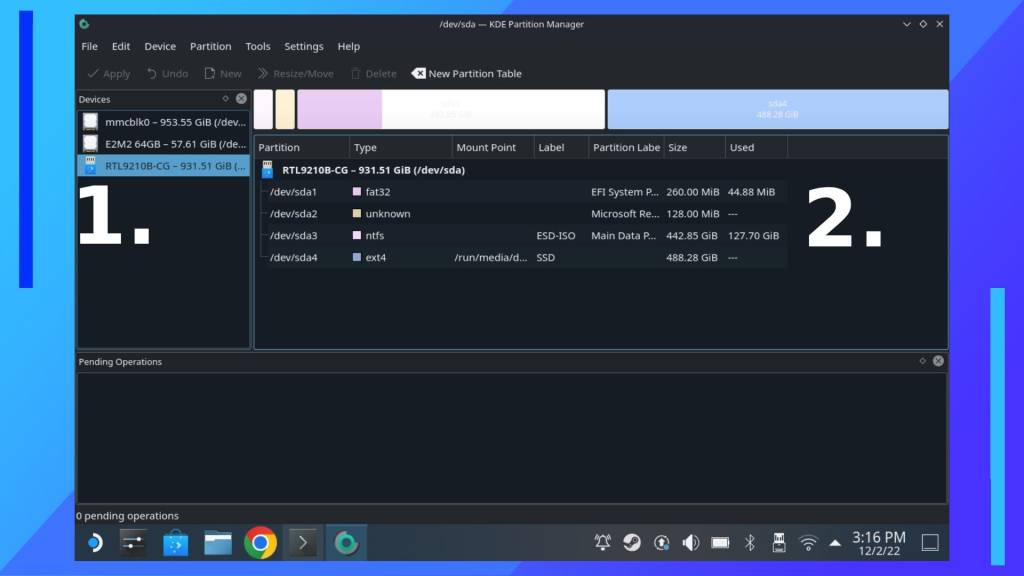
Task: Sort by the Mount Point column header
Action: click(x=493, y=148)
